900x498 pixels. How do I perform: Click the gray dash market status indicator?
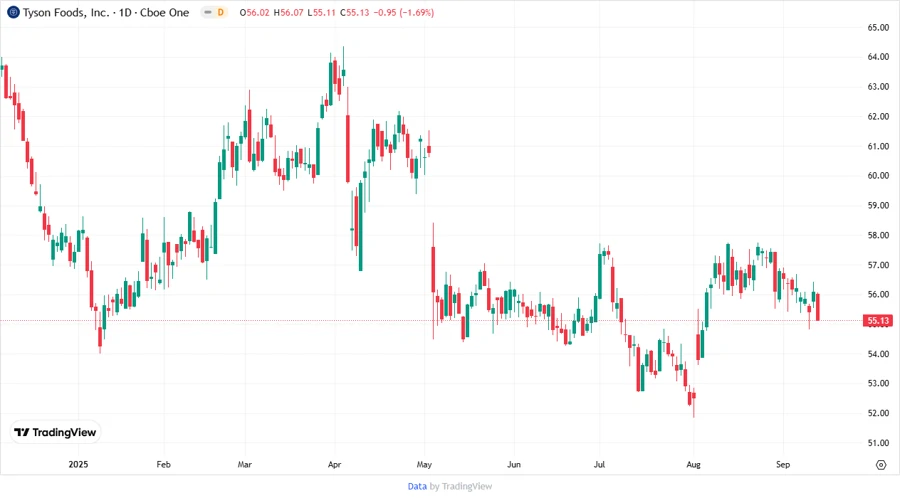click(x=207, y=12)
